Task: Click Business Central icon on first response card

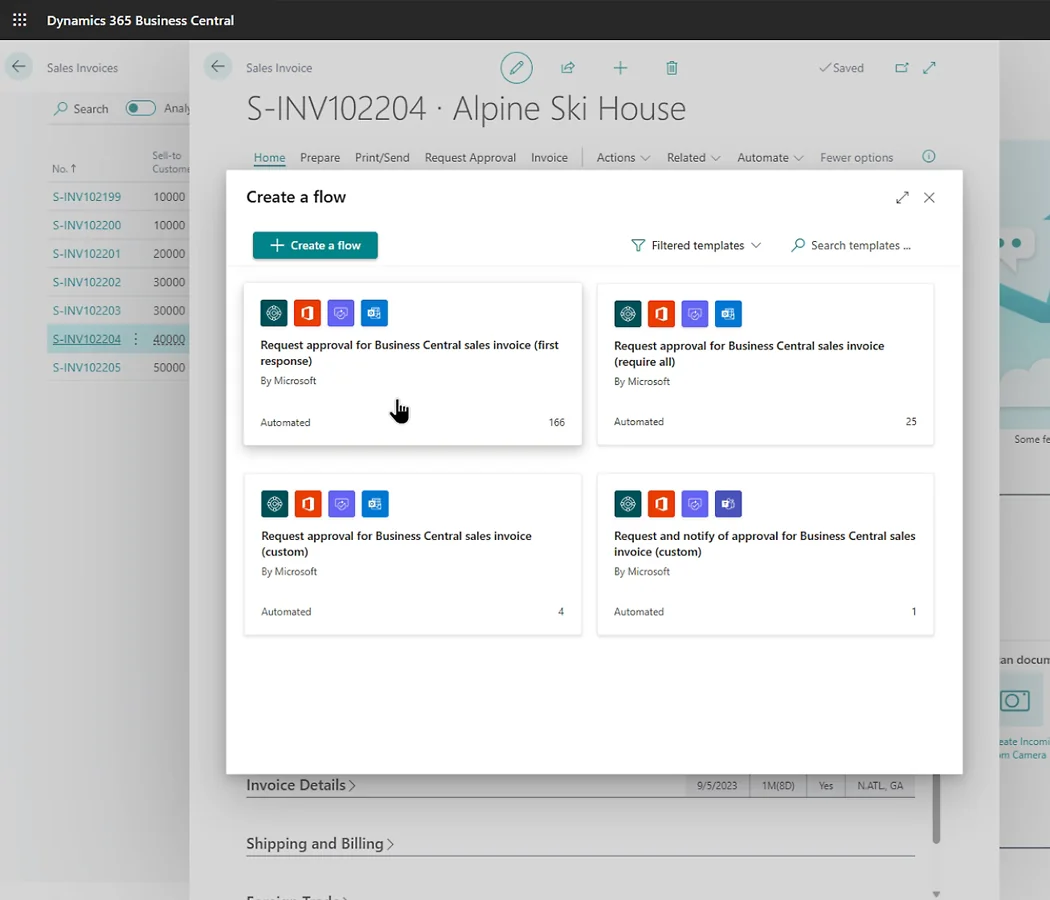Action: tap(274, 313)
